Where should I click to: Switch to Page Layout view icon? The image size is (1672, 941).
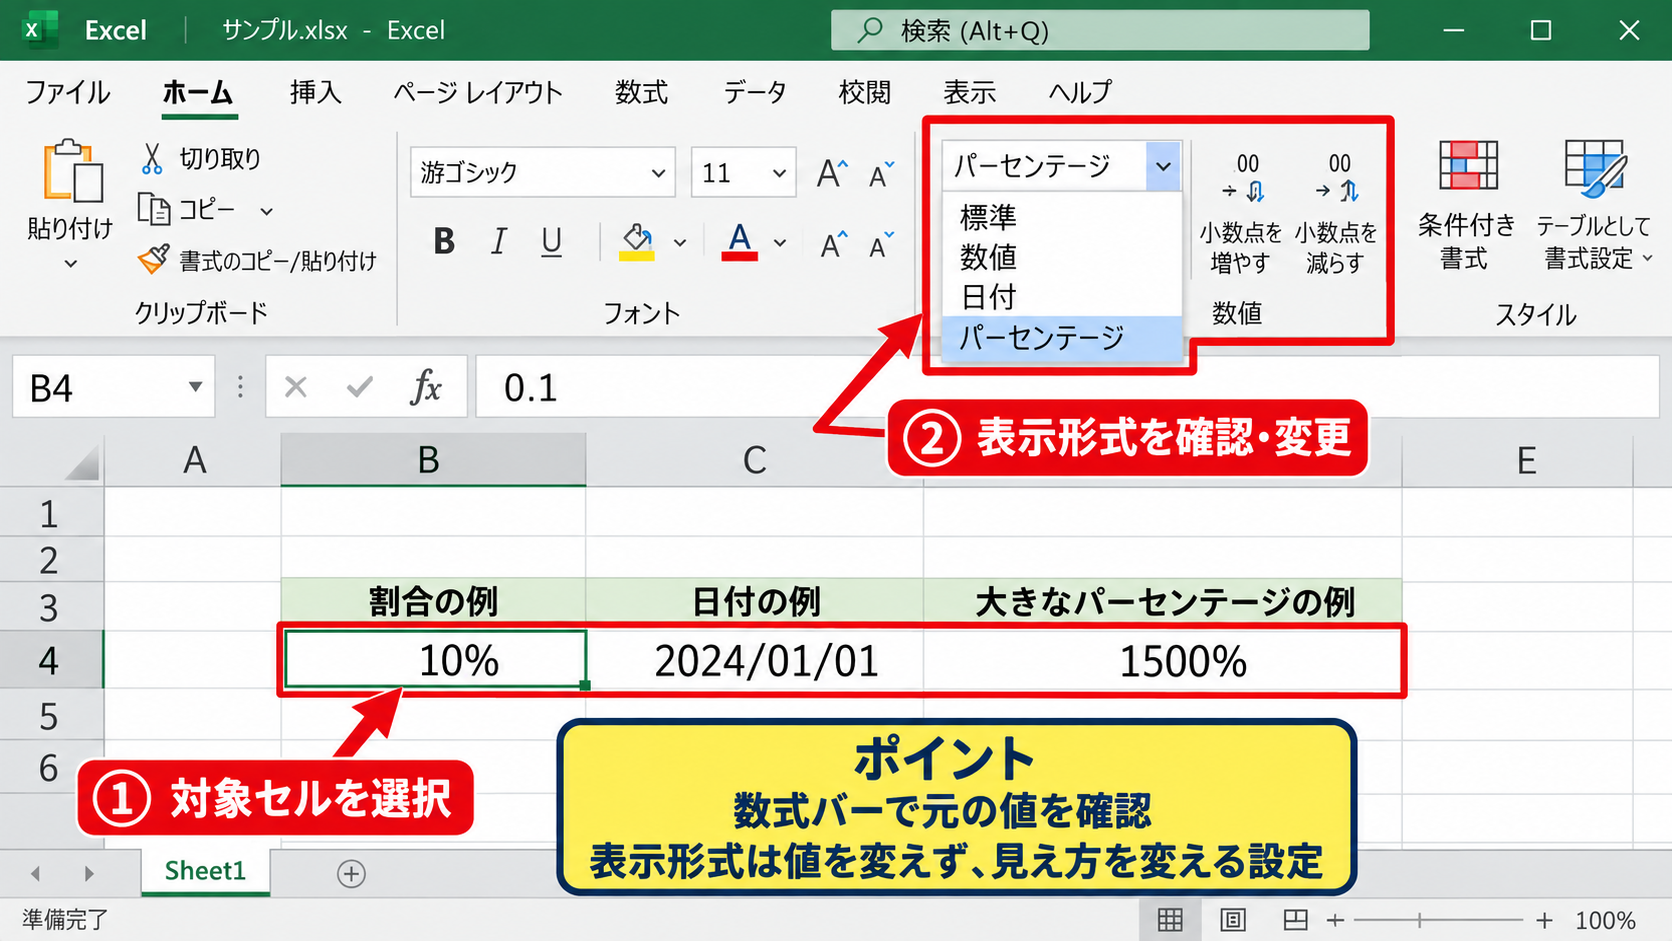(1233, 919)
